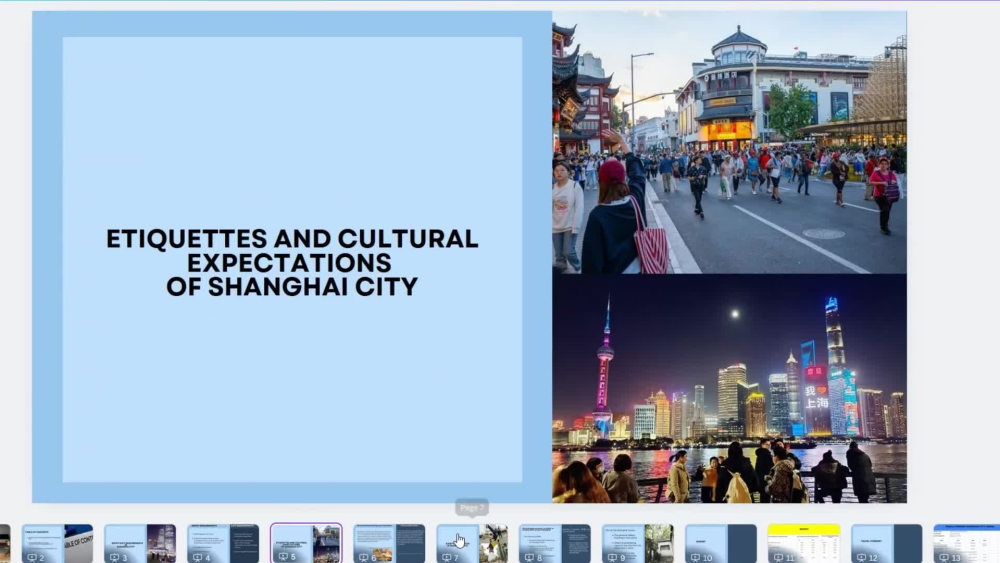This screenshot has height=563, width=1000.
Task: Select the crowded street photo on the slide
Action: (x=730, y=143)
